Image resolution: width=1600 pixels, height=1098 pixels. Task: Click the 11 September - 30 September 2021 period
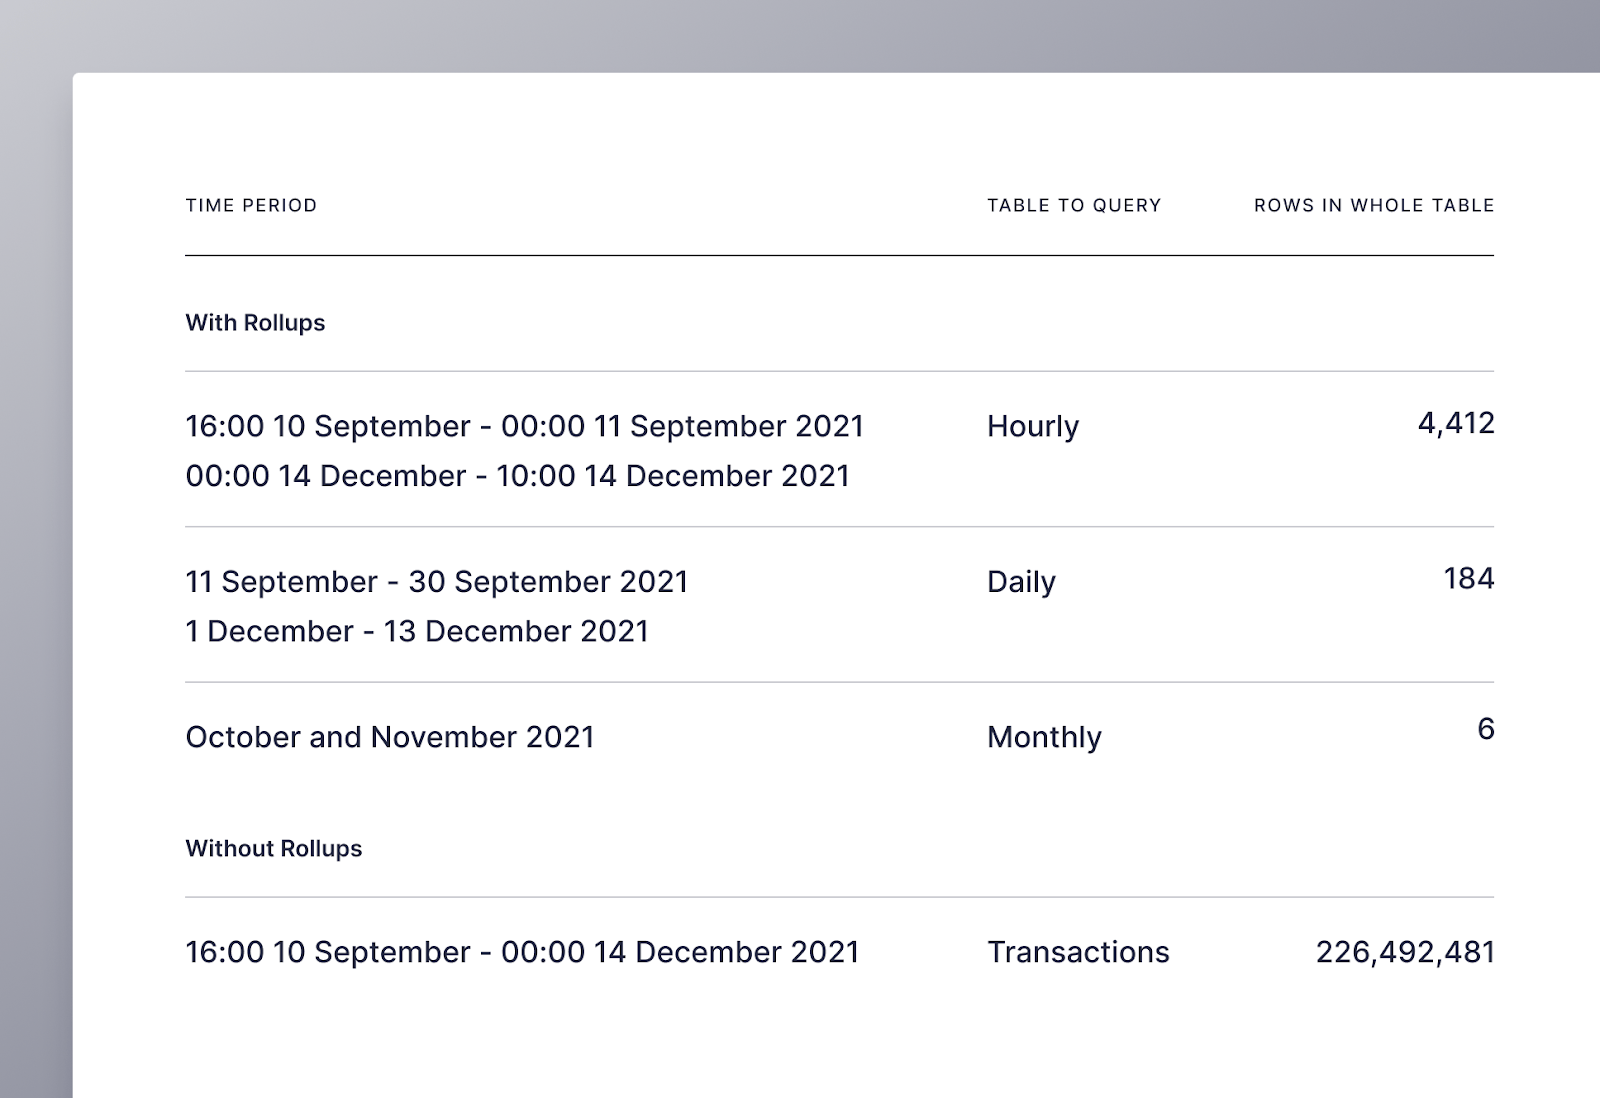click(x=437, y=582)
